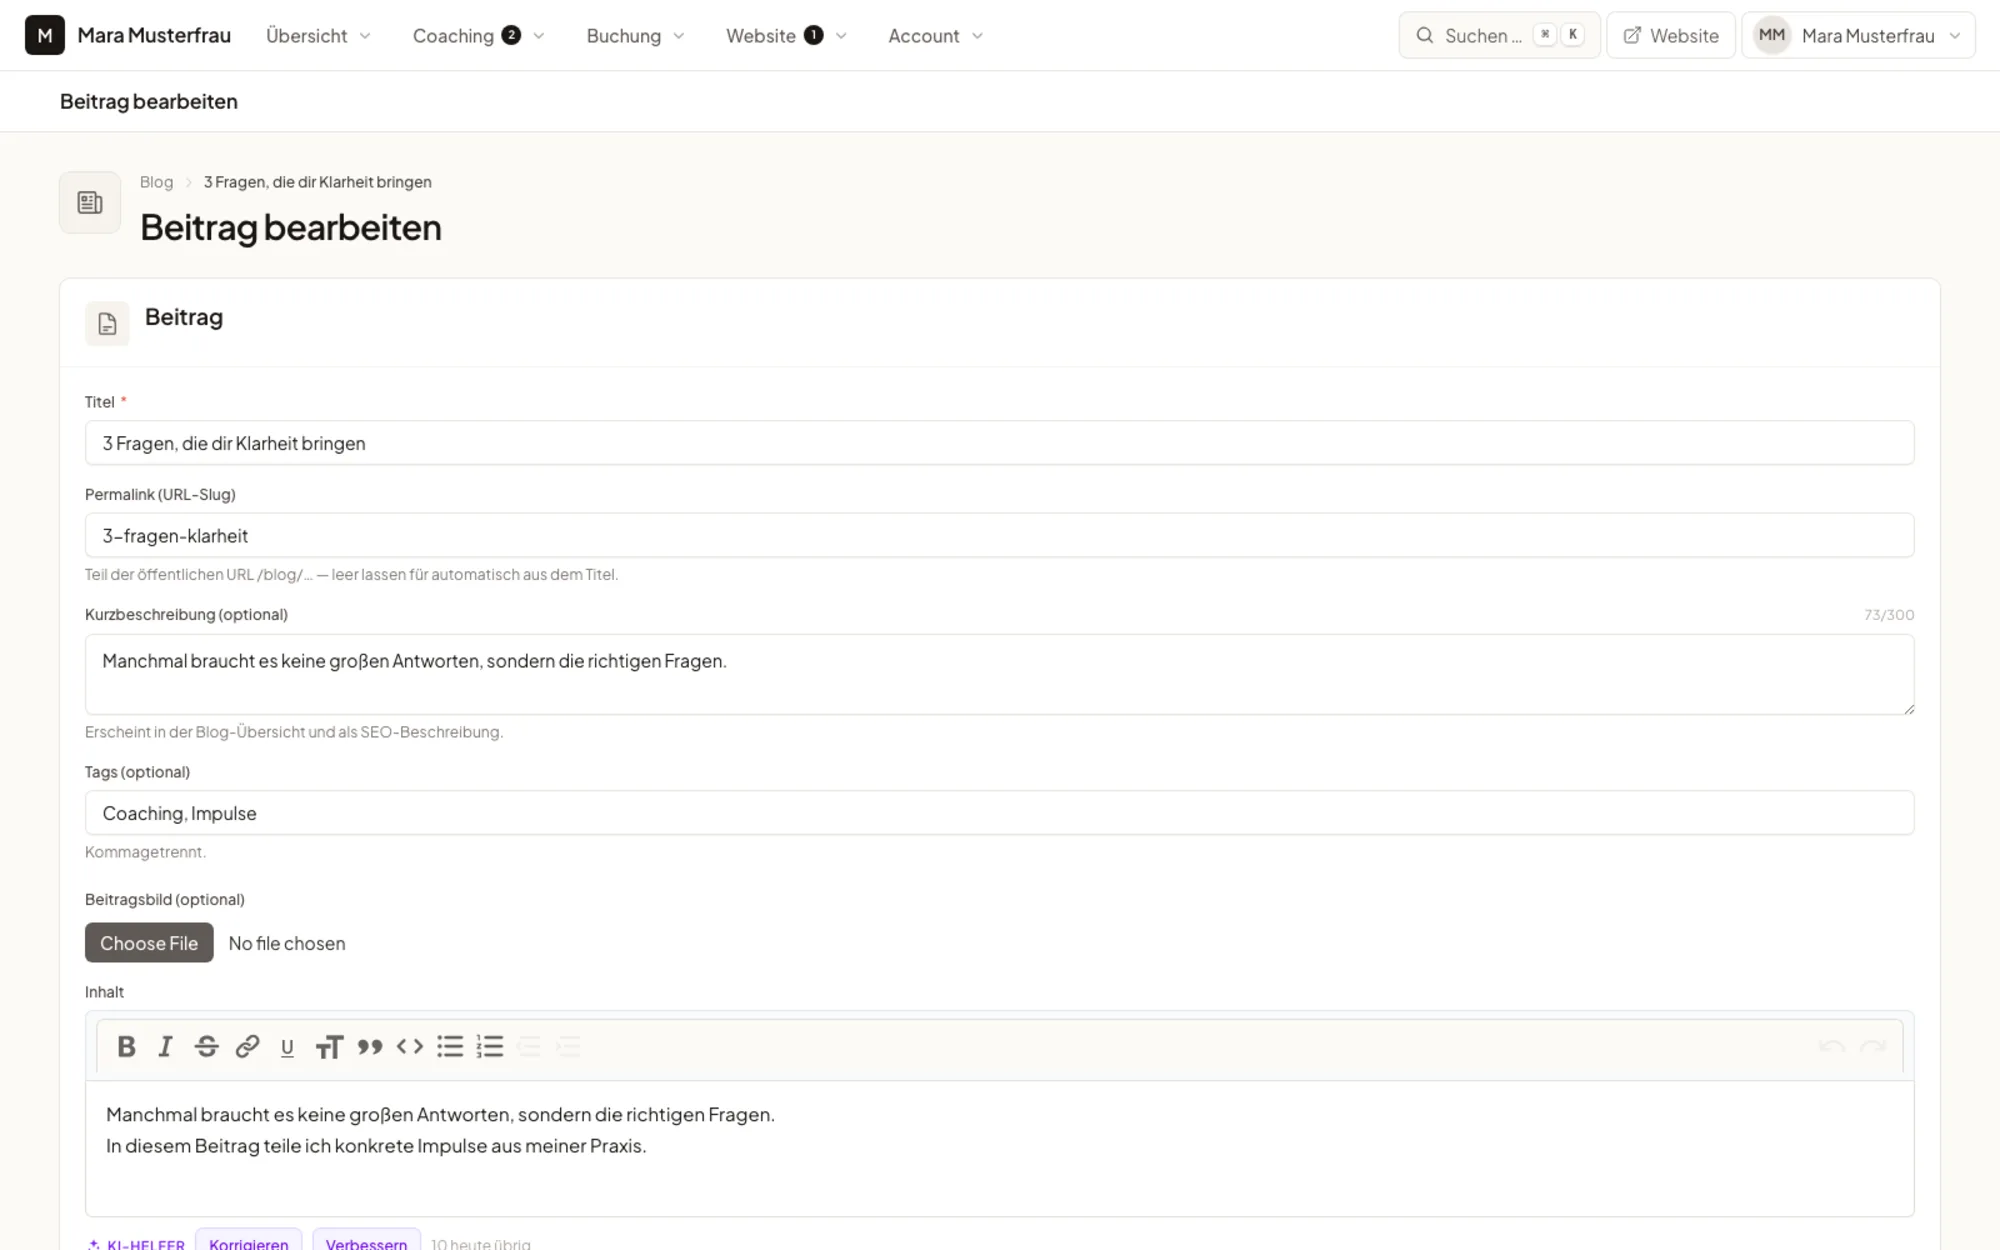The image size is (2000, 1250).
Task: Underline text using the toolbar icon
Action: tap(287, 1047)
